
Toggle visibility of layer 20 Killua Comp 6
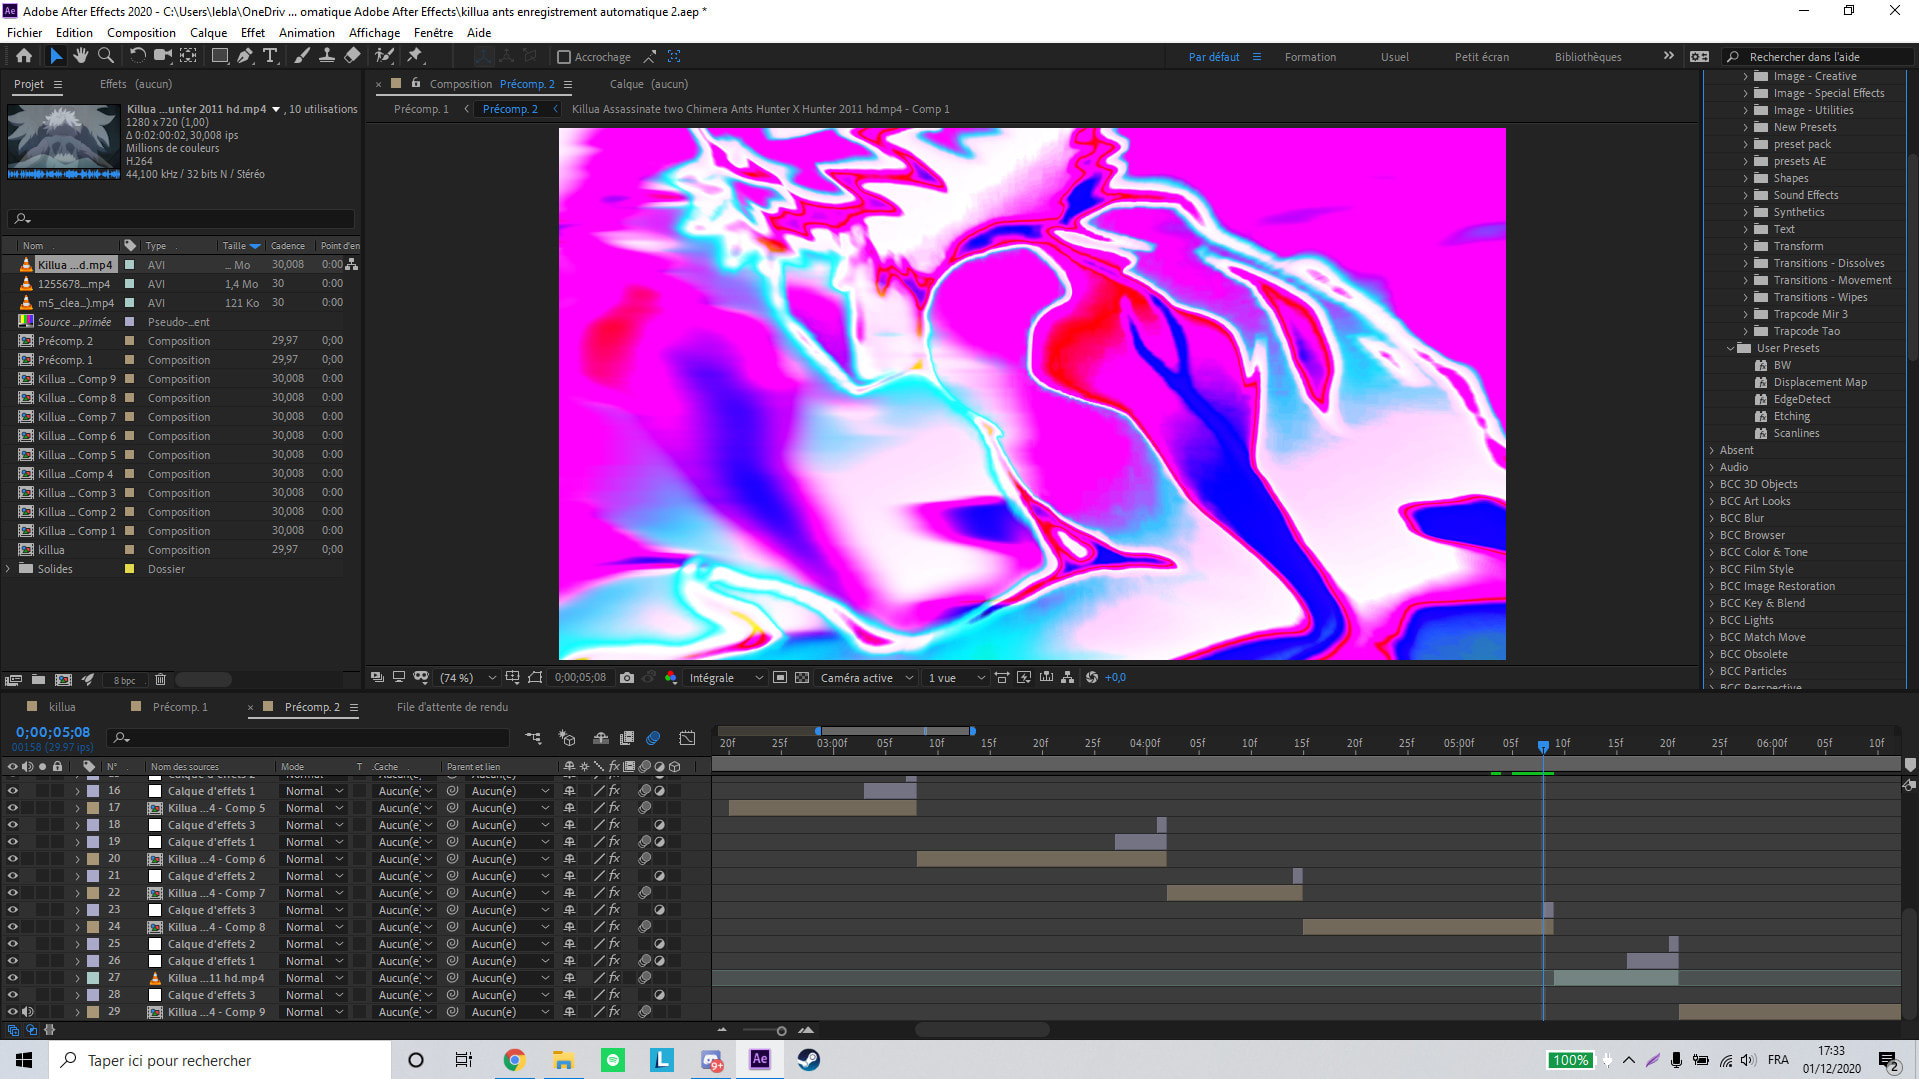click(13, 859)
